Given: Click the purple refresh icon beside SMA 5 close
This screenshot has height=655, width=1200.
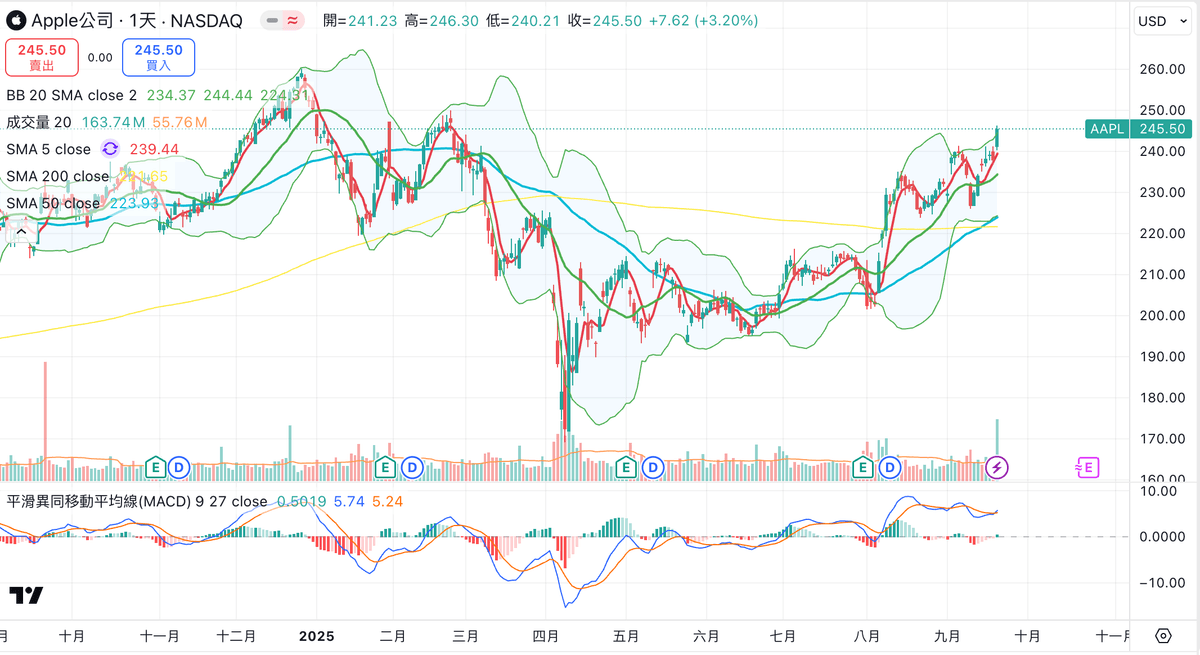Looking at the screenshot, I should (x=110, y=149).
